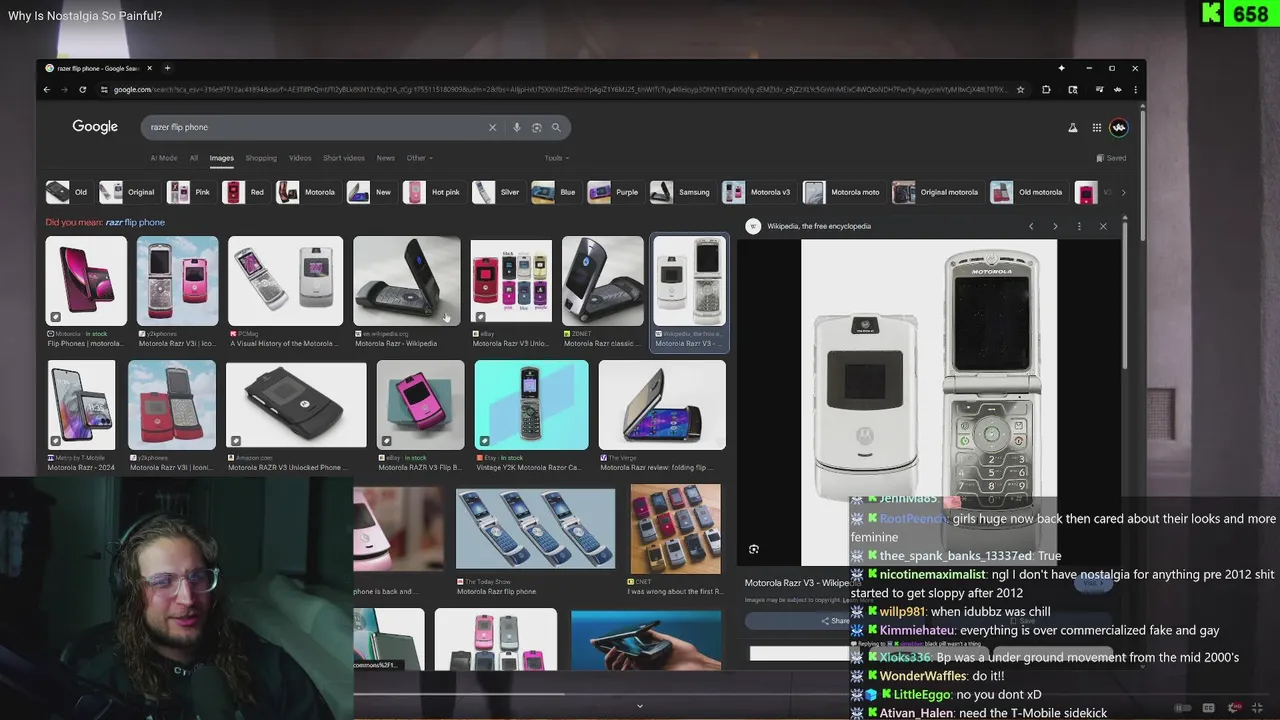Apply the New filter chip
This screenshot has height=720, width=1280.
pos(371,192)
